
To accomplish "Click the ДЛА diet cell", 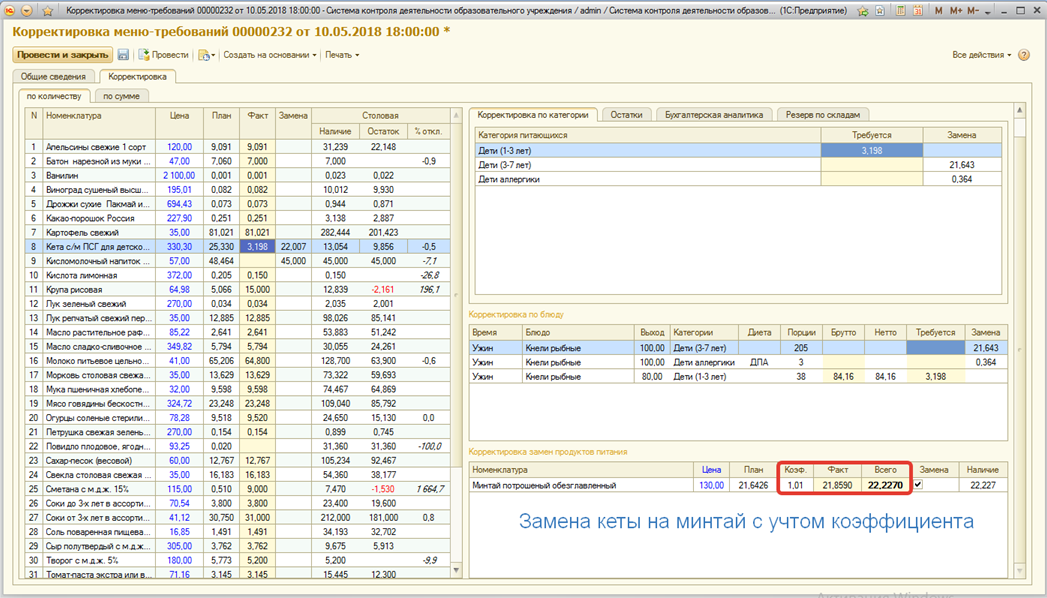I will click(x=759, y=362).
